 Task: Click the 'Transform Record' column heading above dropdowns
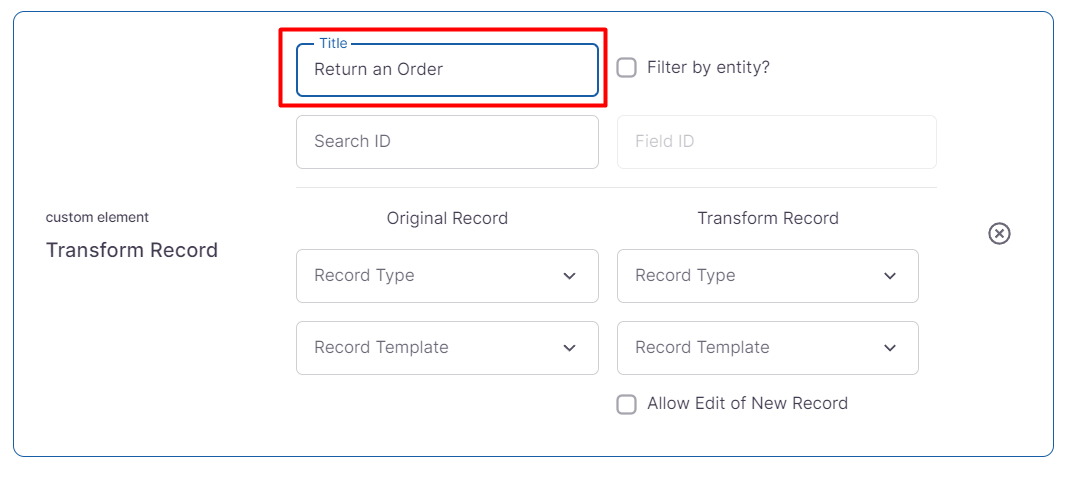tap(768, 218)
